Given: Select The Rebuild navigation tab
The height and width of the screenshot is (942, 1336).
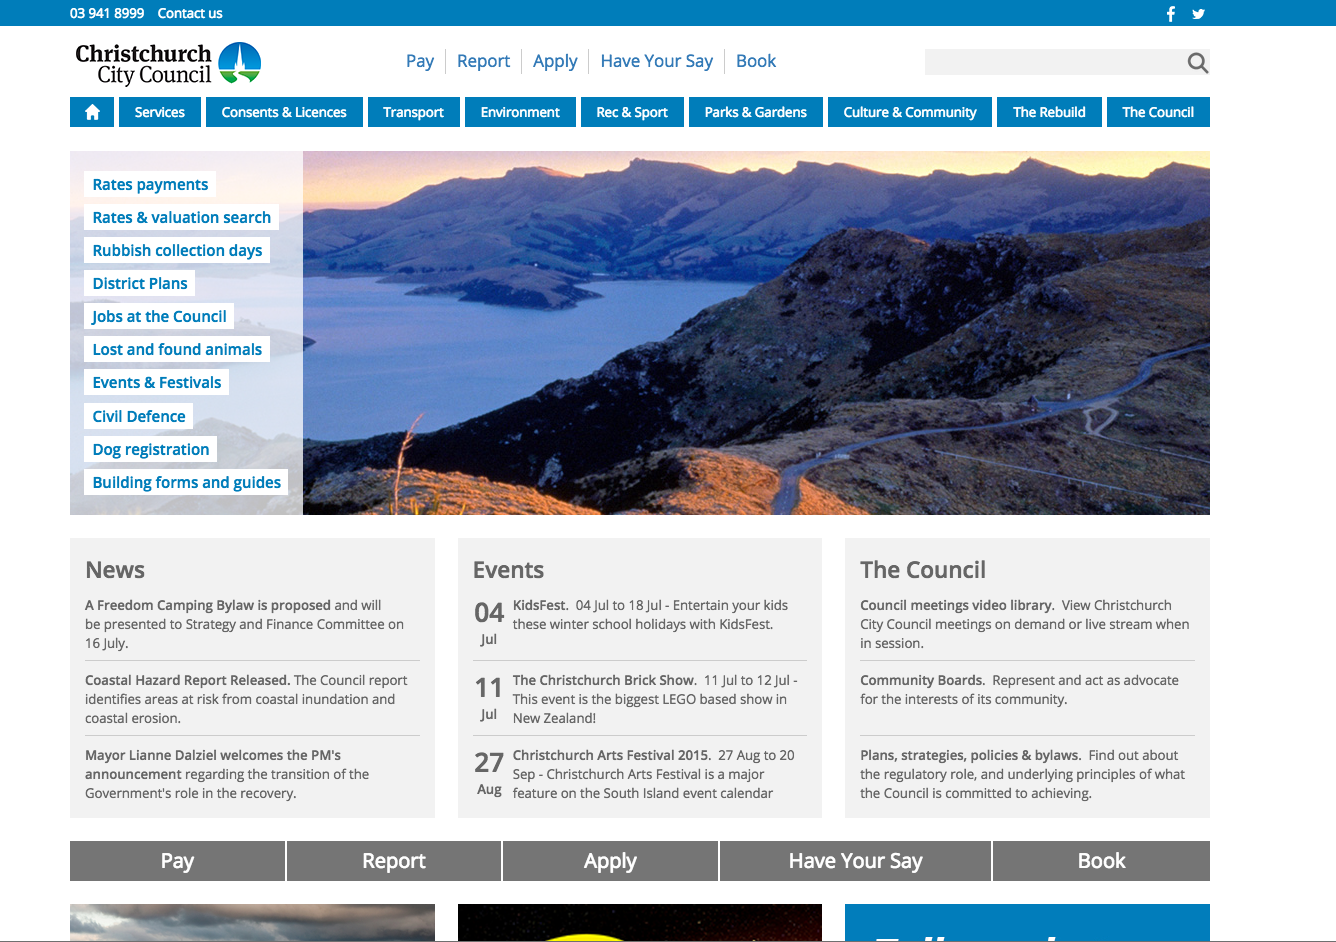Looking at the screenshot, I should pos(1049,112).
